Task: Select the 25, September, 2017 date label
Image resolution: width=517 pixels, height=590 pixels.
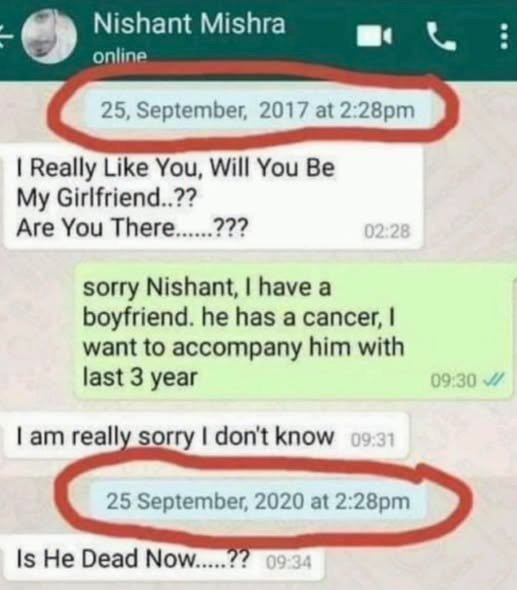Action: click(x=258, y=110)
